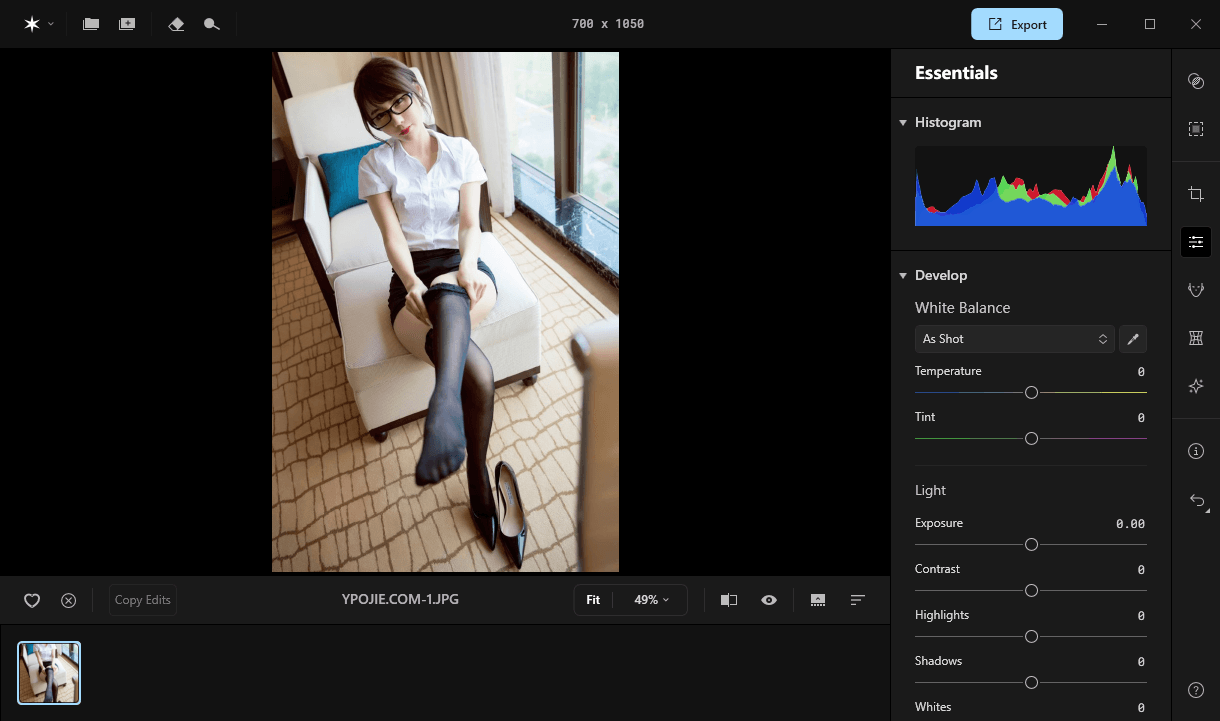Open the As Shot white balance dropdown

click(1014, 339)
